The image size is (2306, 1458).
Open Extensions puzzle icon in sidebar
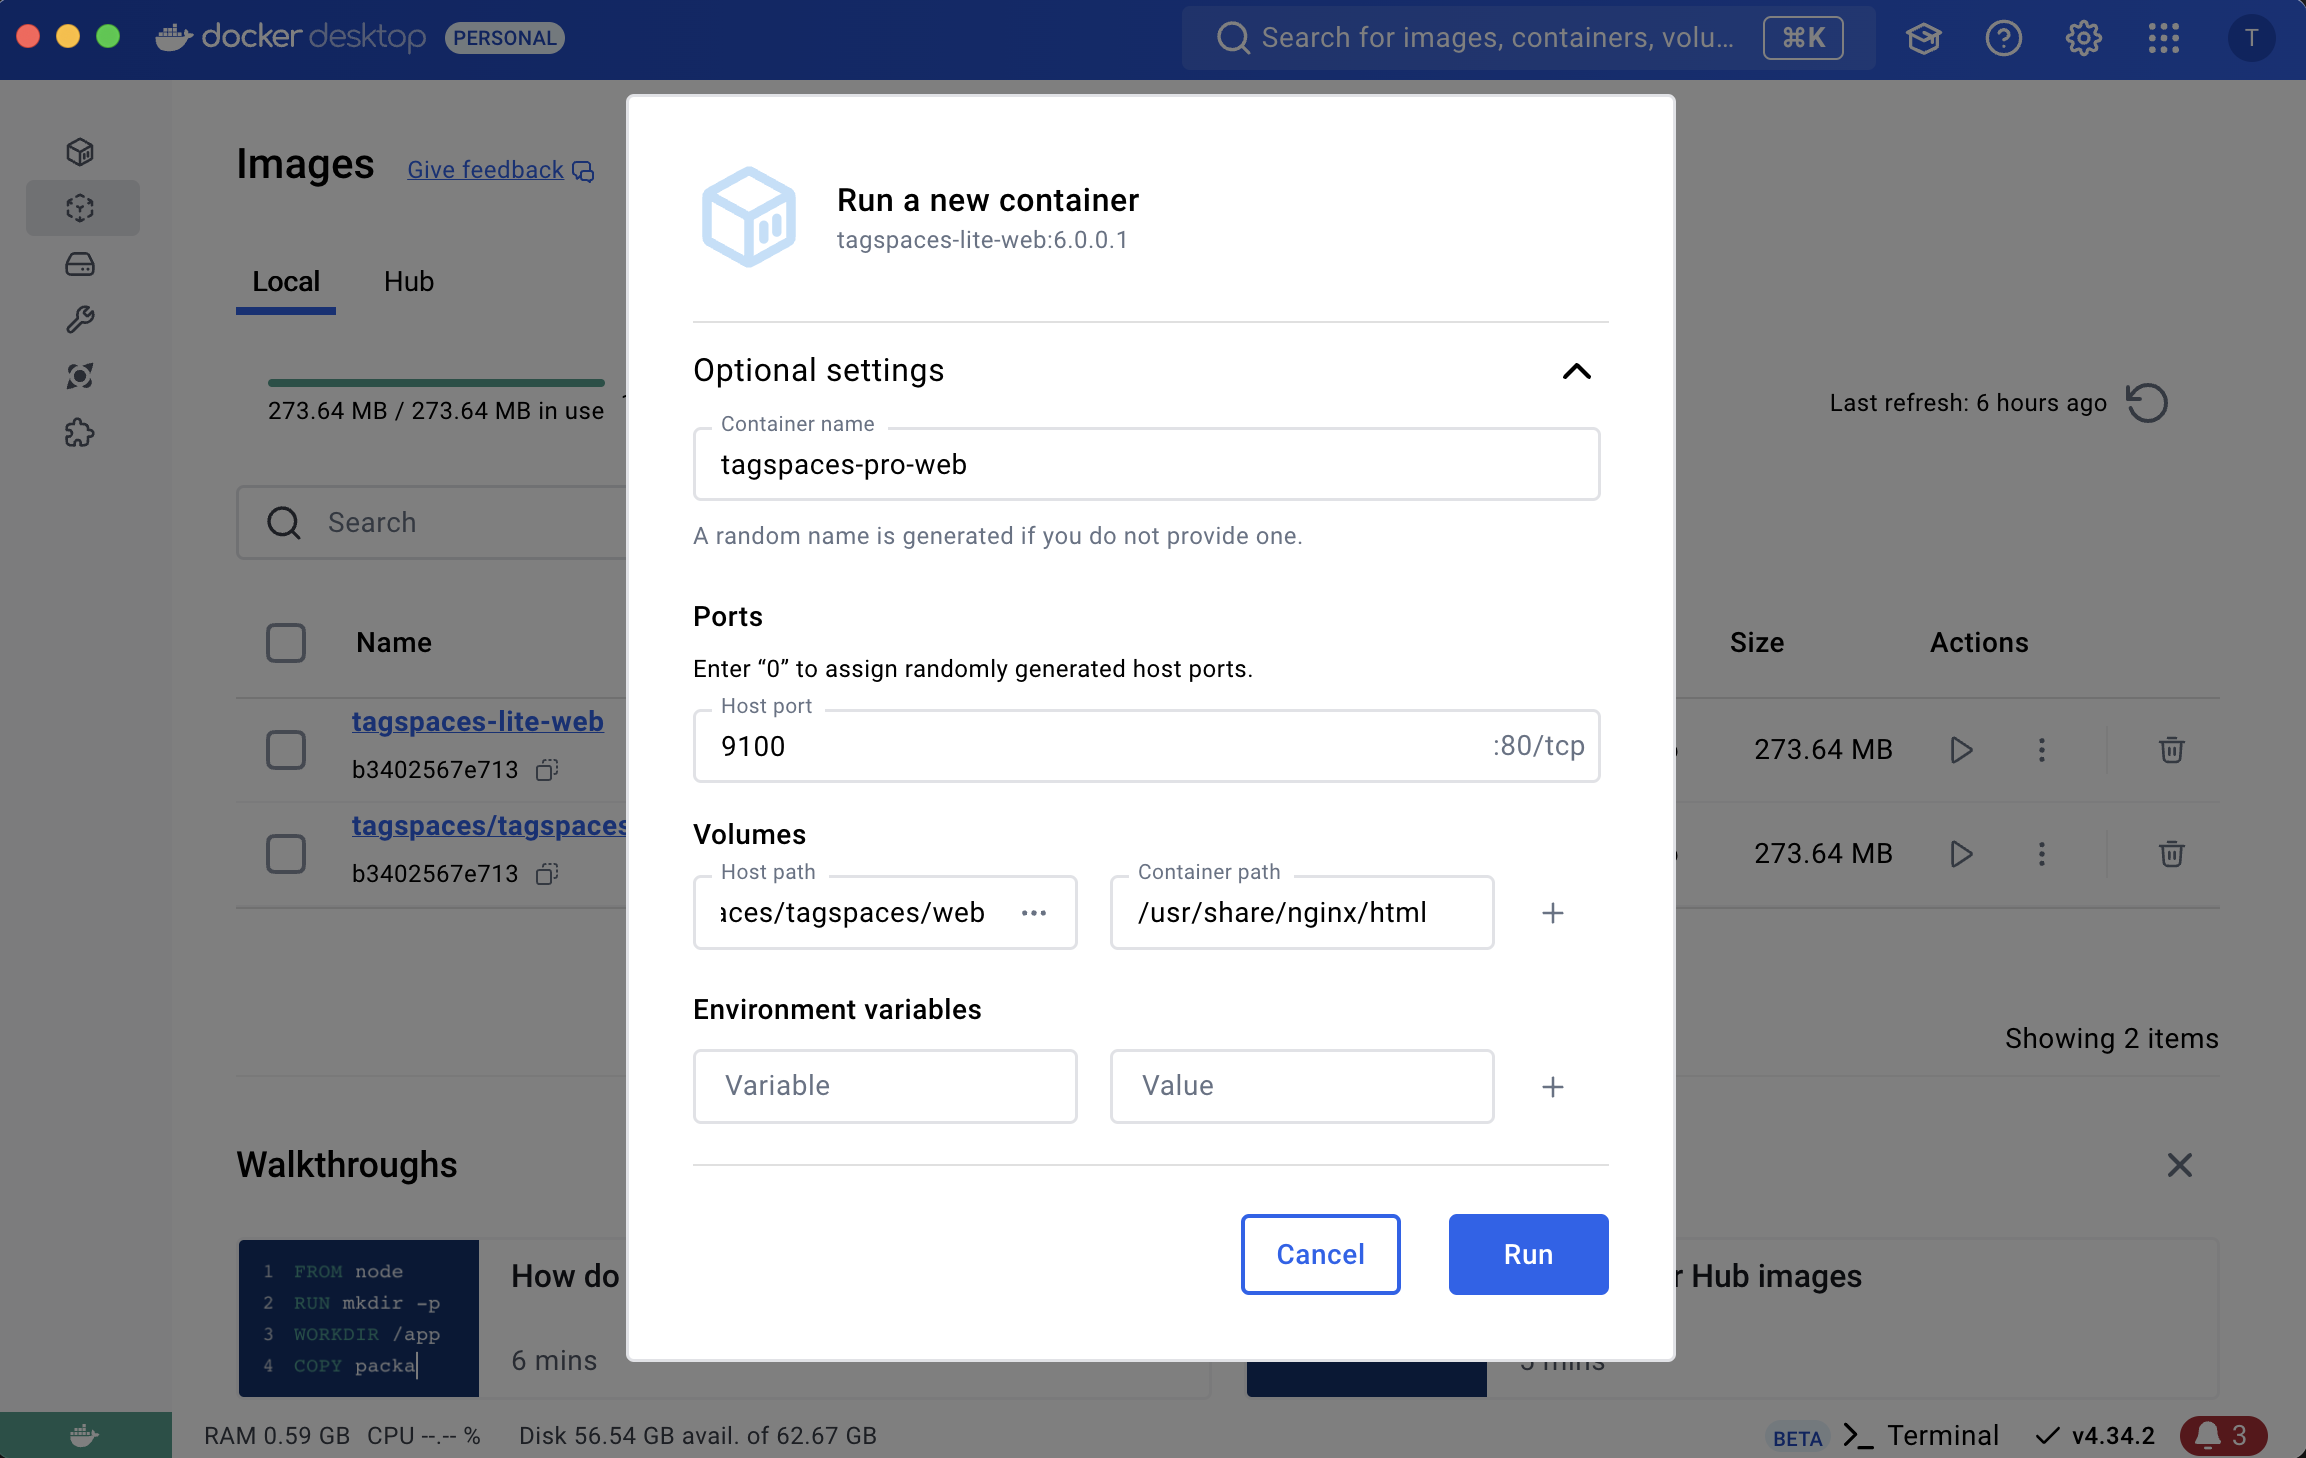pos(80,433)
